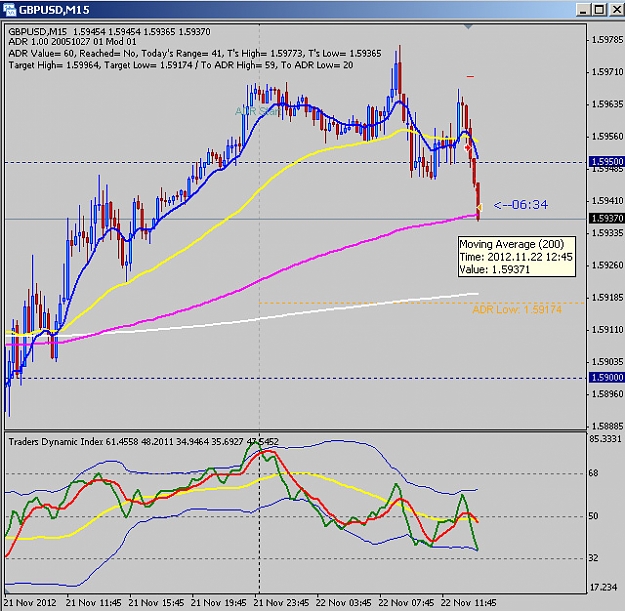Viewport: 625px width, 611px height.
Task: Click the 21 Nov 23:45 time label
Action: (x=281, y=602)
